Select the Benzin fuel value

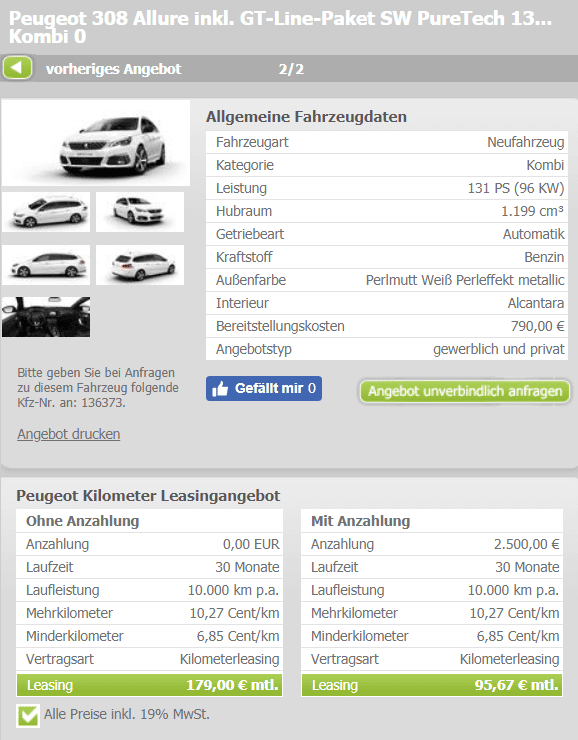pos(544,257)
